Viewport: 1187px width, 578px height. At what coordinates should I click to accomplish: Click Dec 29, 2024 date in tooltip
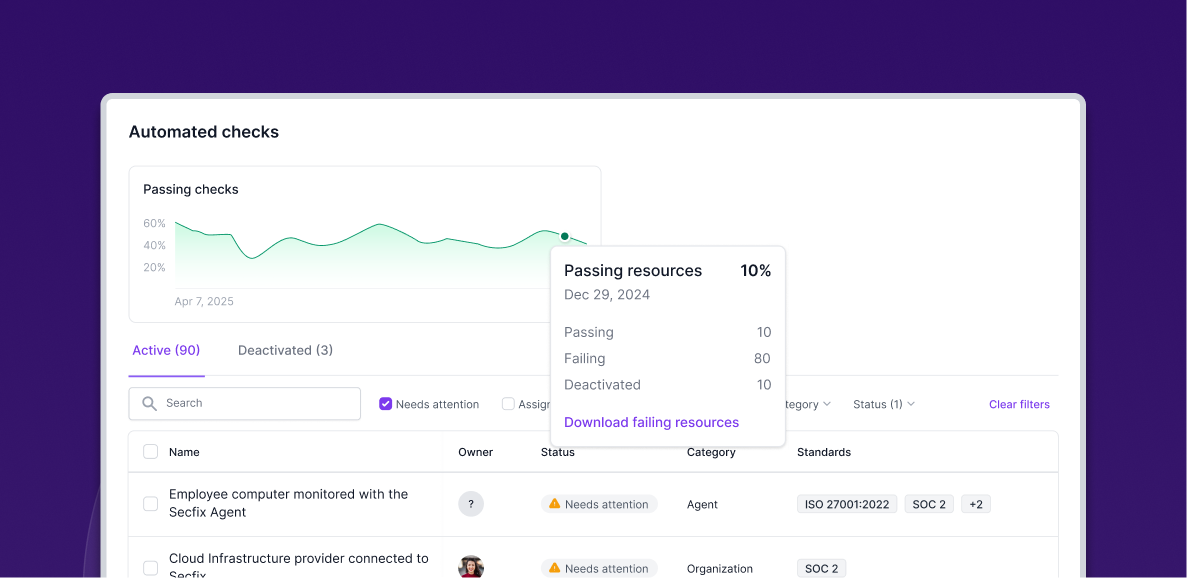pyautogui.click(x=607, y=294)
